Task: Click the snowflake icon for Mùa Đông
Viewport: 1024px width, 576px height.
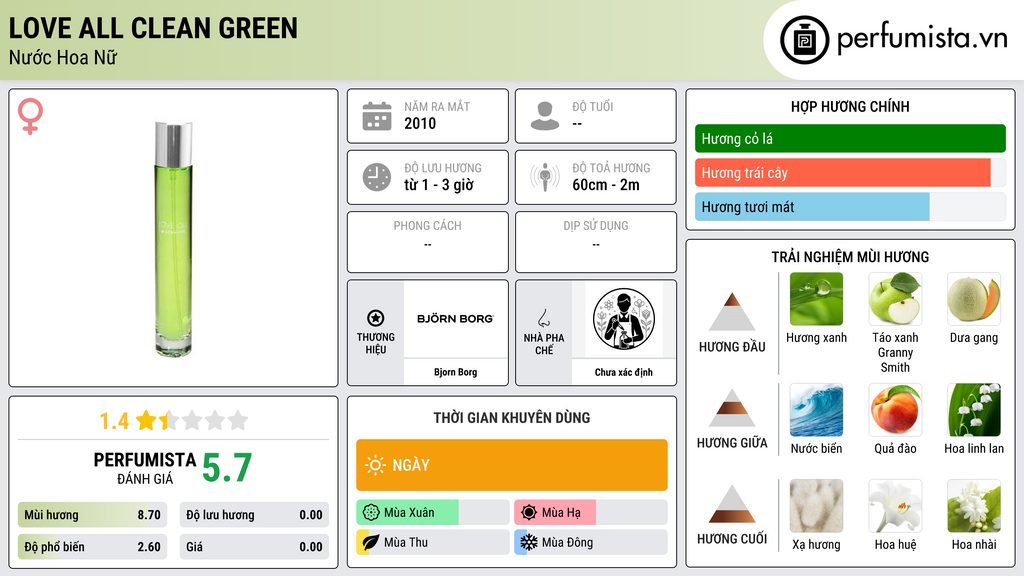Action: [x=528, y=542]
